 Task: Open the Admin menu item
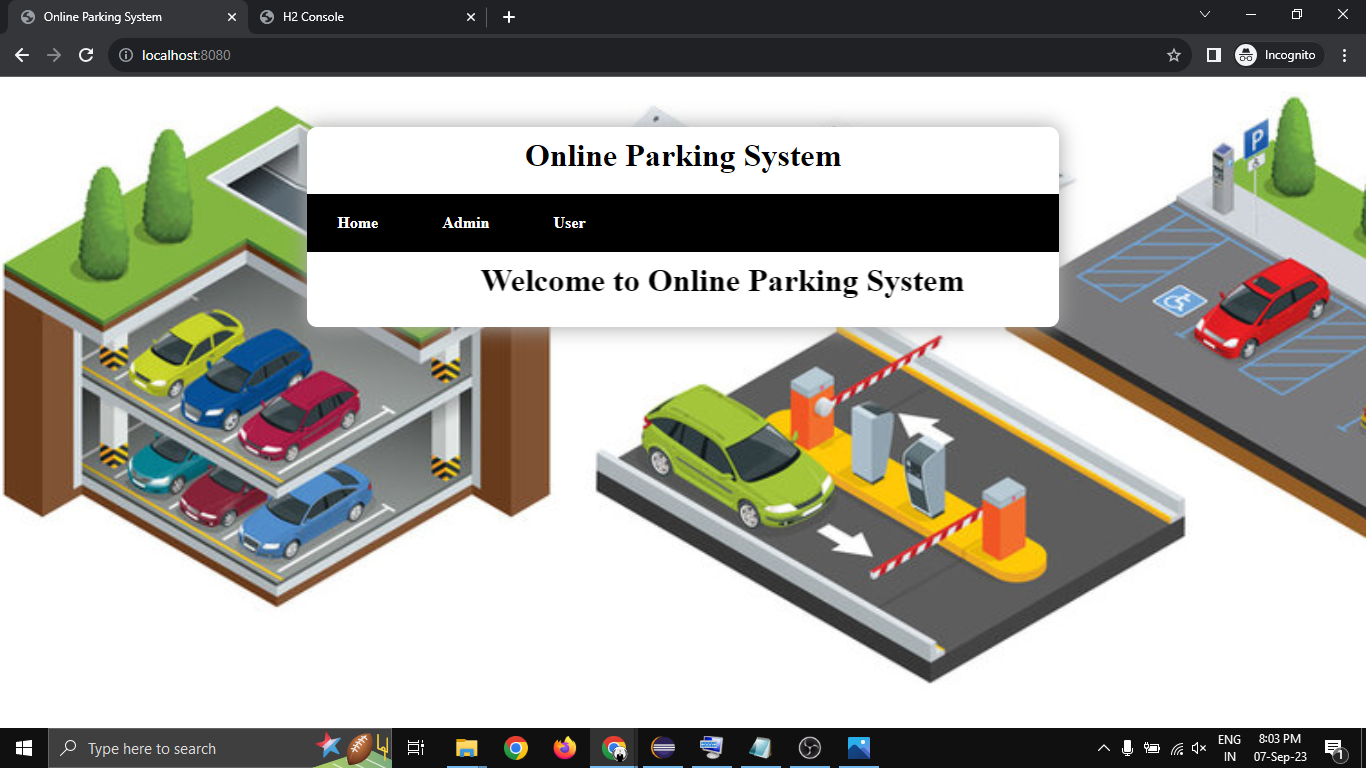pos(466,223)
